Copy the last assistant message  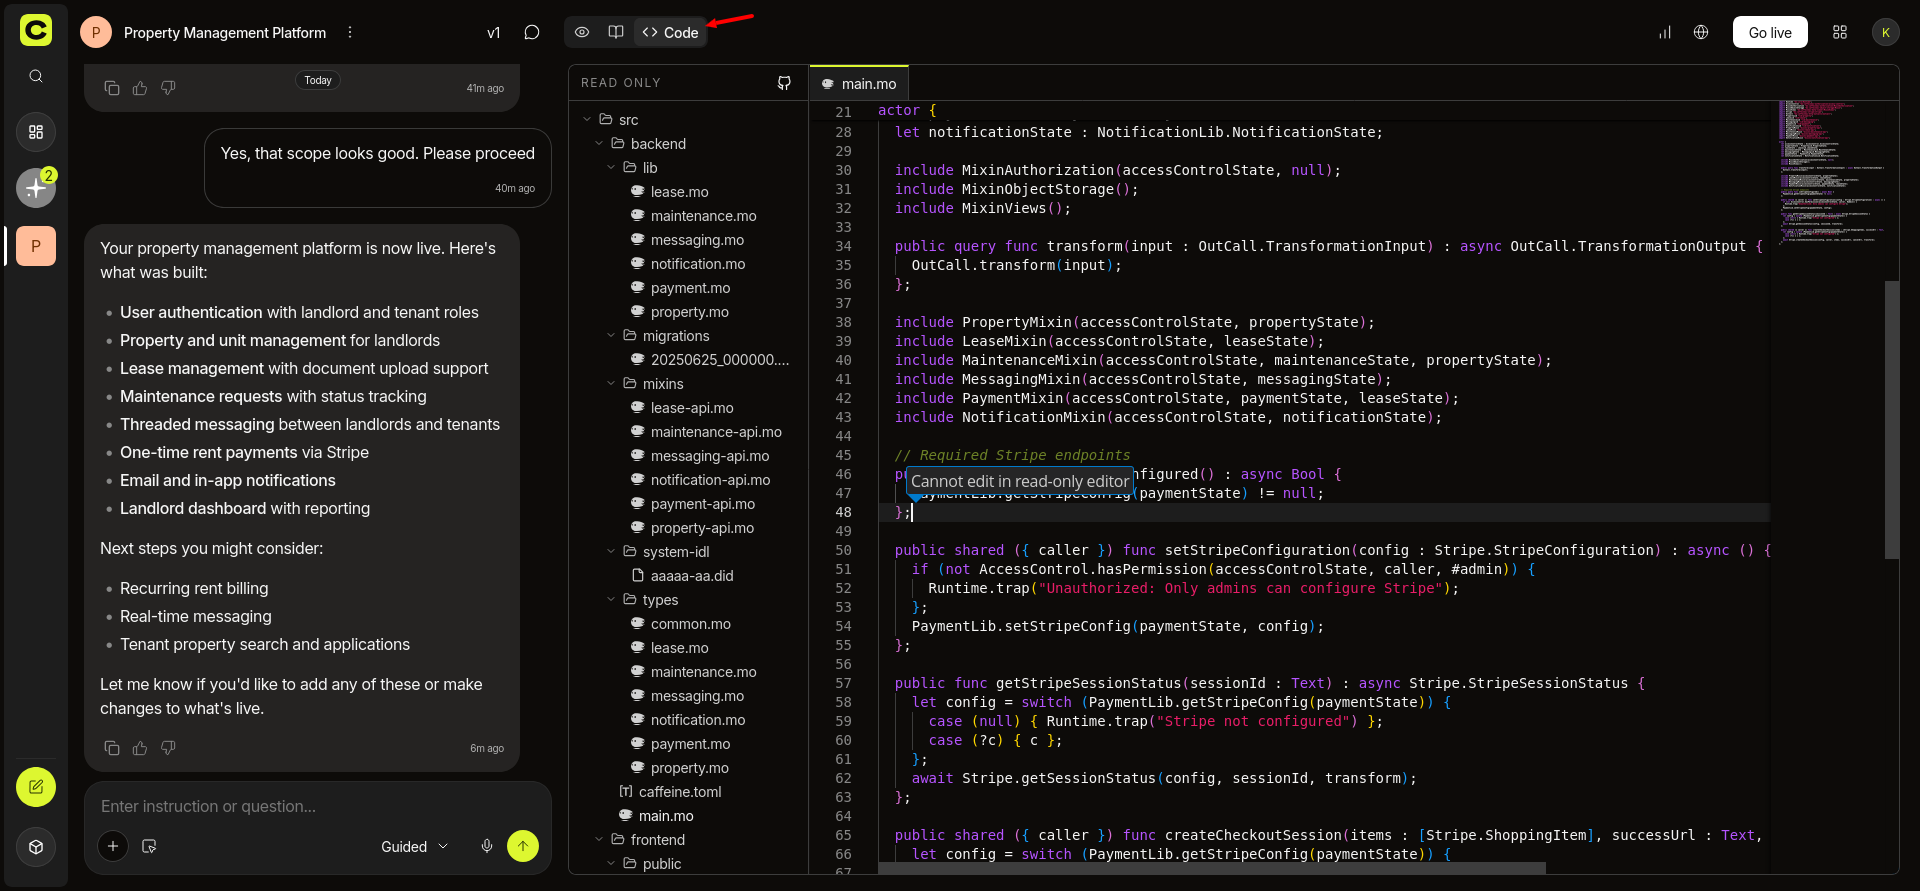(112, 748)
